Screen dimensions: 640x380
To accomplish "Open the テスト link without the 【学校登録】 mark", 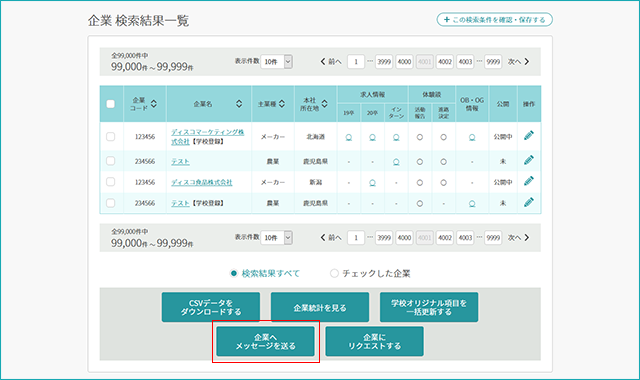I will (x=180, y=161).
